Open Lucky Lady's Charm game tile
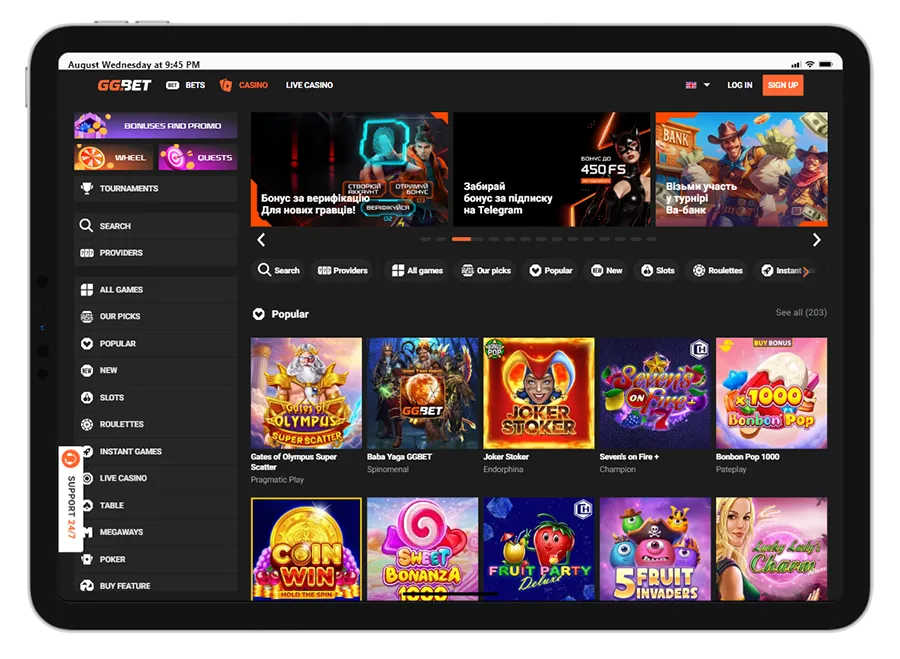The image size is (900, 659). (x=771, y=549)
